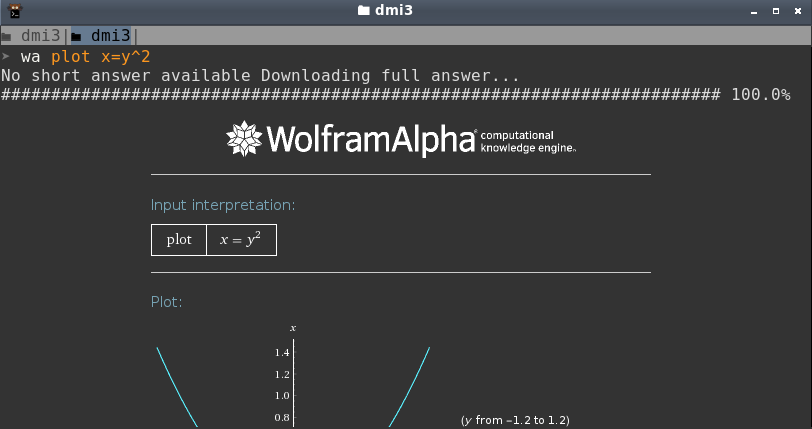Click folder icon on second dmi3 tab
Viewport: 812px width, 429px height.
76,37
